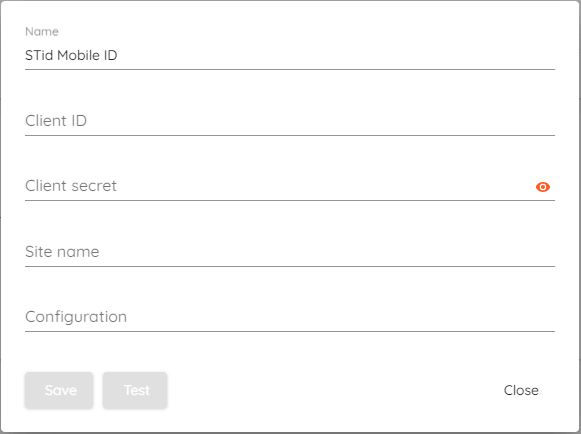
Task: Focus the Client ID input field
Action: [x=290, y=121]
